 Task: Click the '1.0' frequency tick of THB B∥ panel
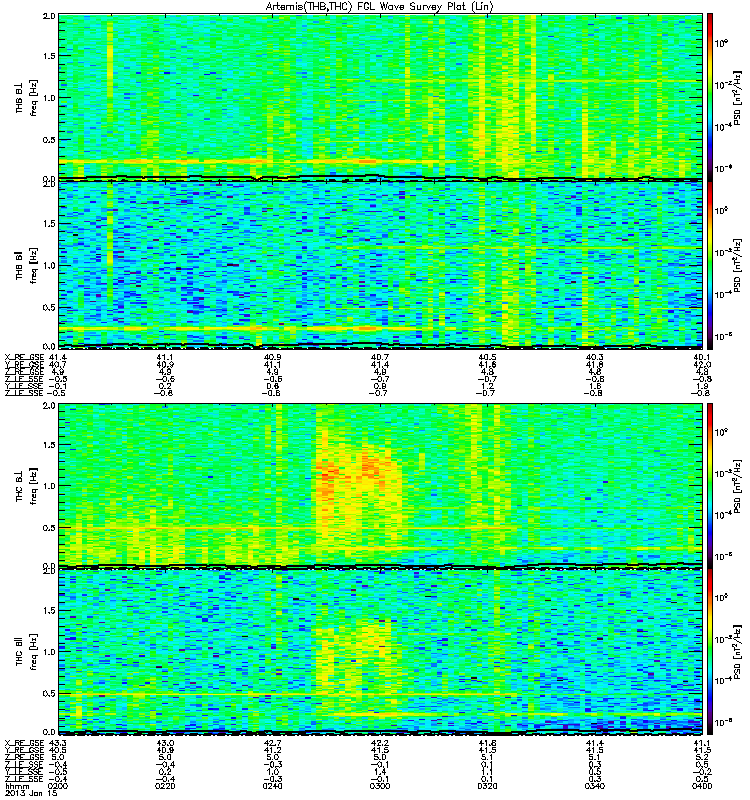coord(49,265)
